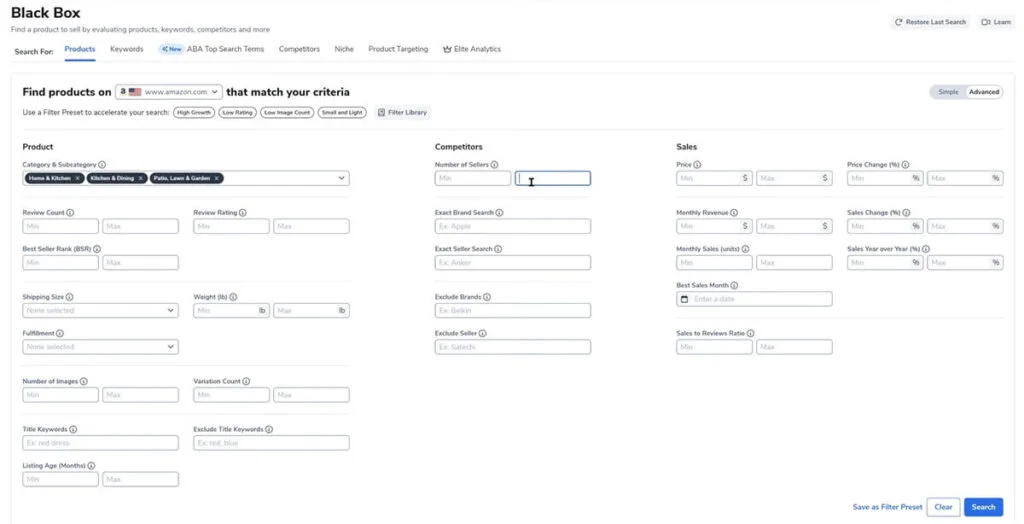Click calendar icon in Best Sales Month

684,299
